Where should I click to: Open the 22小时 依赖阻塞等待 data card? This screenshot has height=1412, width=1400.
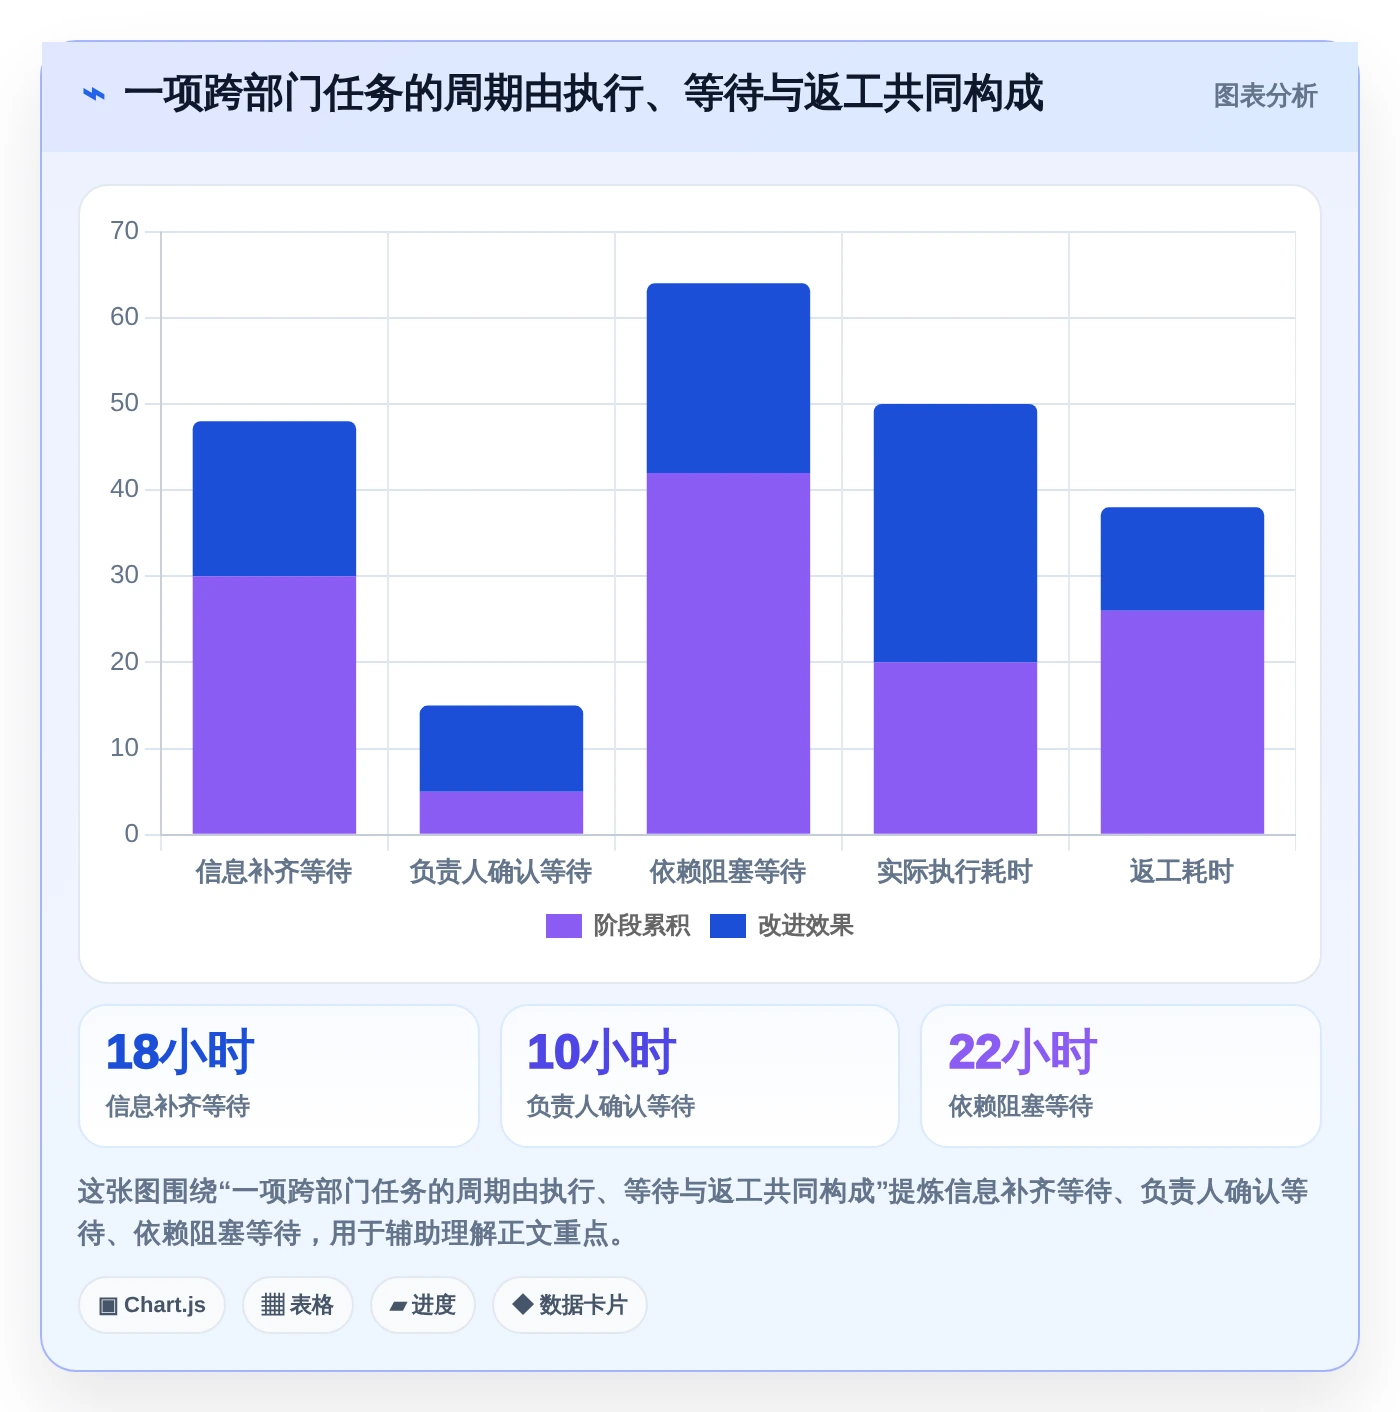click(x=1121, y=1076)
